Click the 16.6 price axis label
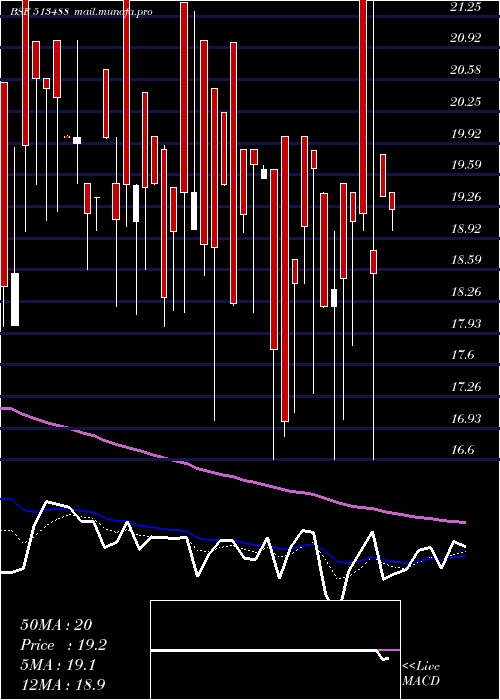 [462, 450]
